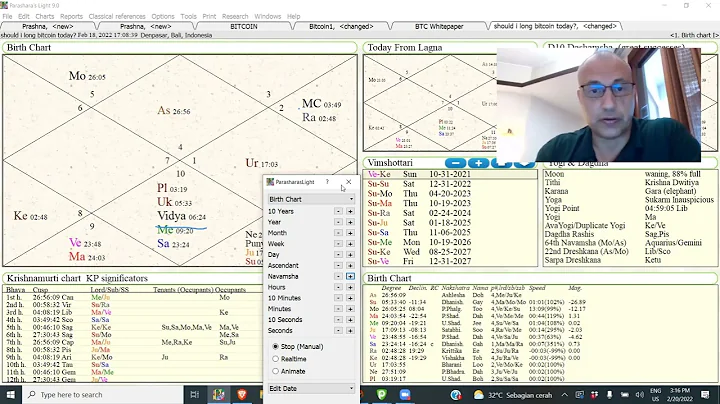Step back one of Minutes
Image resolution: width=720 pixels, height=404 pixels.
(338, 309)
